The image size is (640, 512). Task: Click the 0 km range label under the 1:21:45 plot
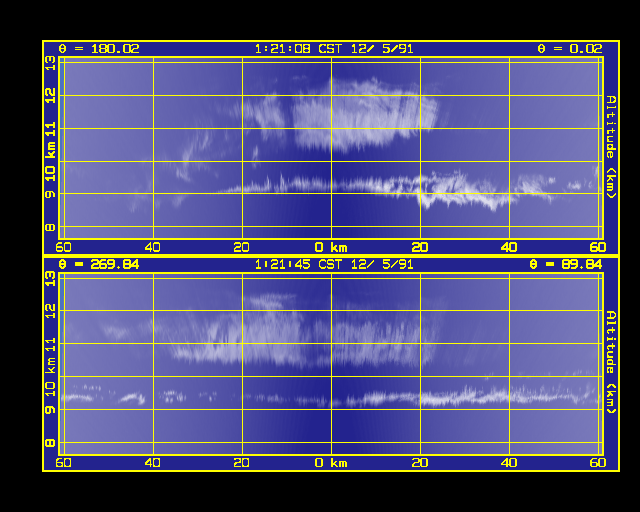tap(331, 463)
